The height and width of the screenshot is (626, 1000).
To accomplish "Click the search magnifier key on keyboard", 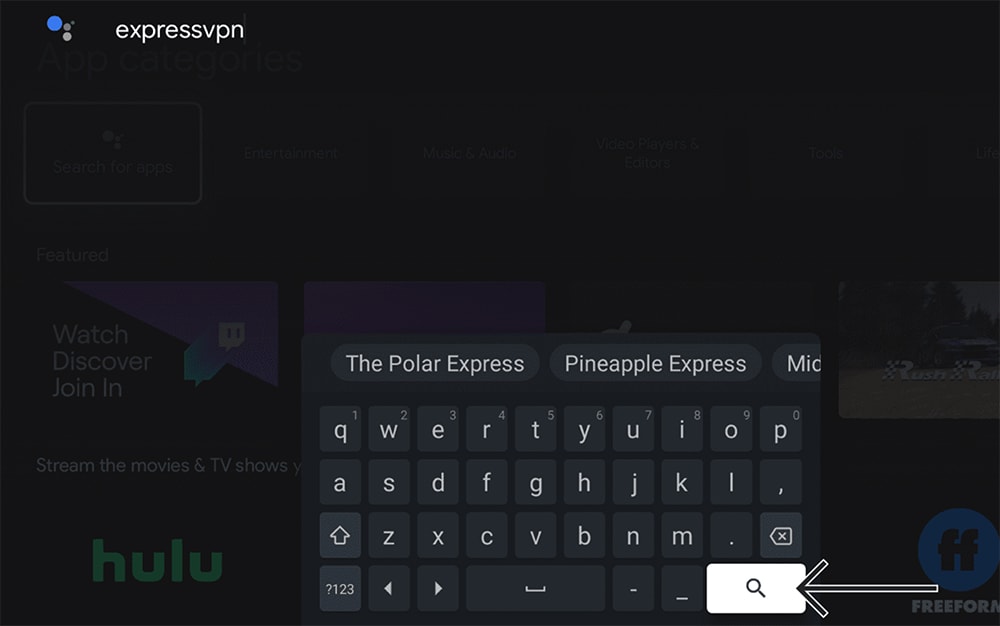I will [x=756, y=588].
